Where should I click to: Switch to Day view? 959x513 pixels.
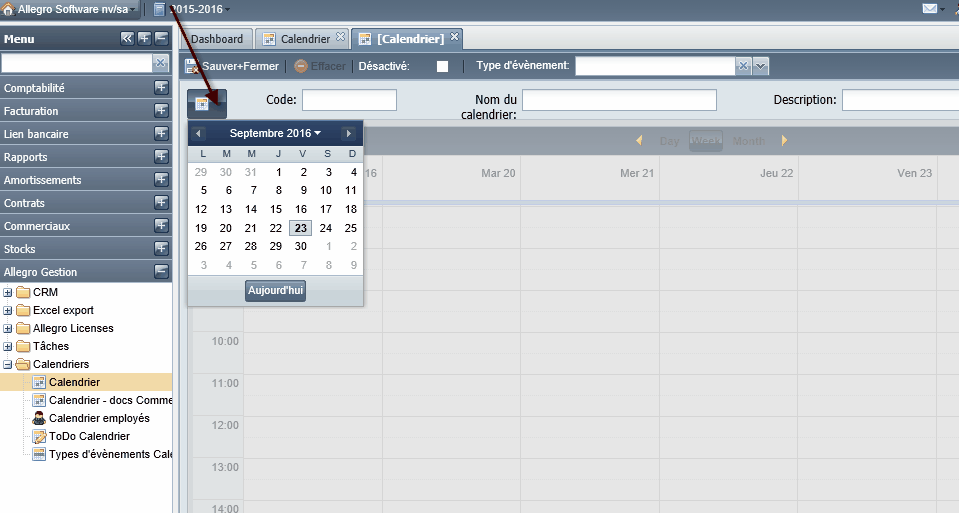click(x=669, y=141)
